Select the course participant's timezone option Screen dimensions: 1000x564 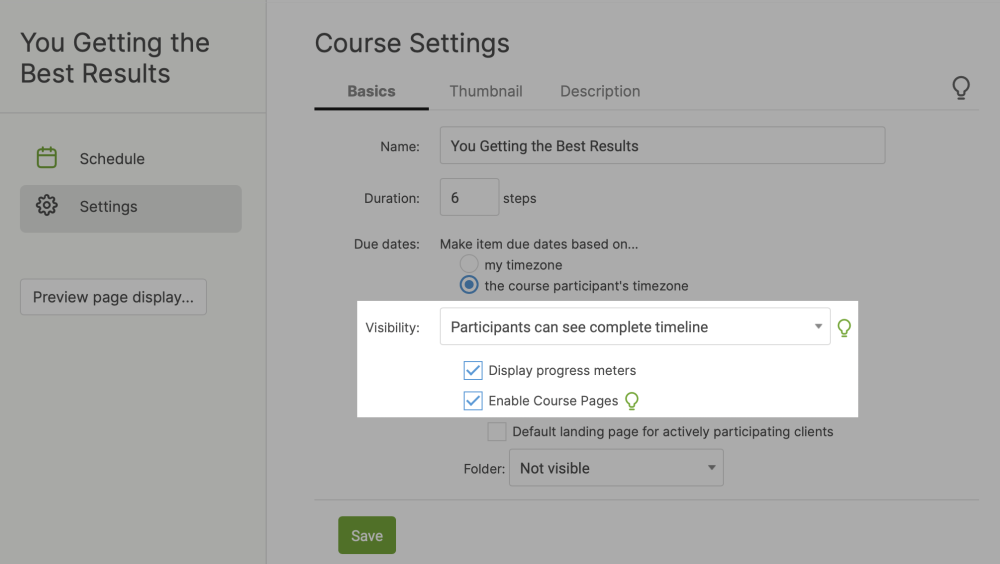[469, 285]
